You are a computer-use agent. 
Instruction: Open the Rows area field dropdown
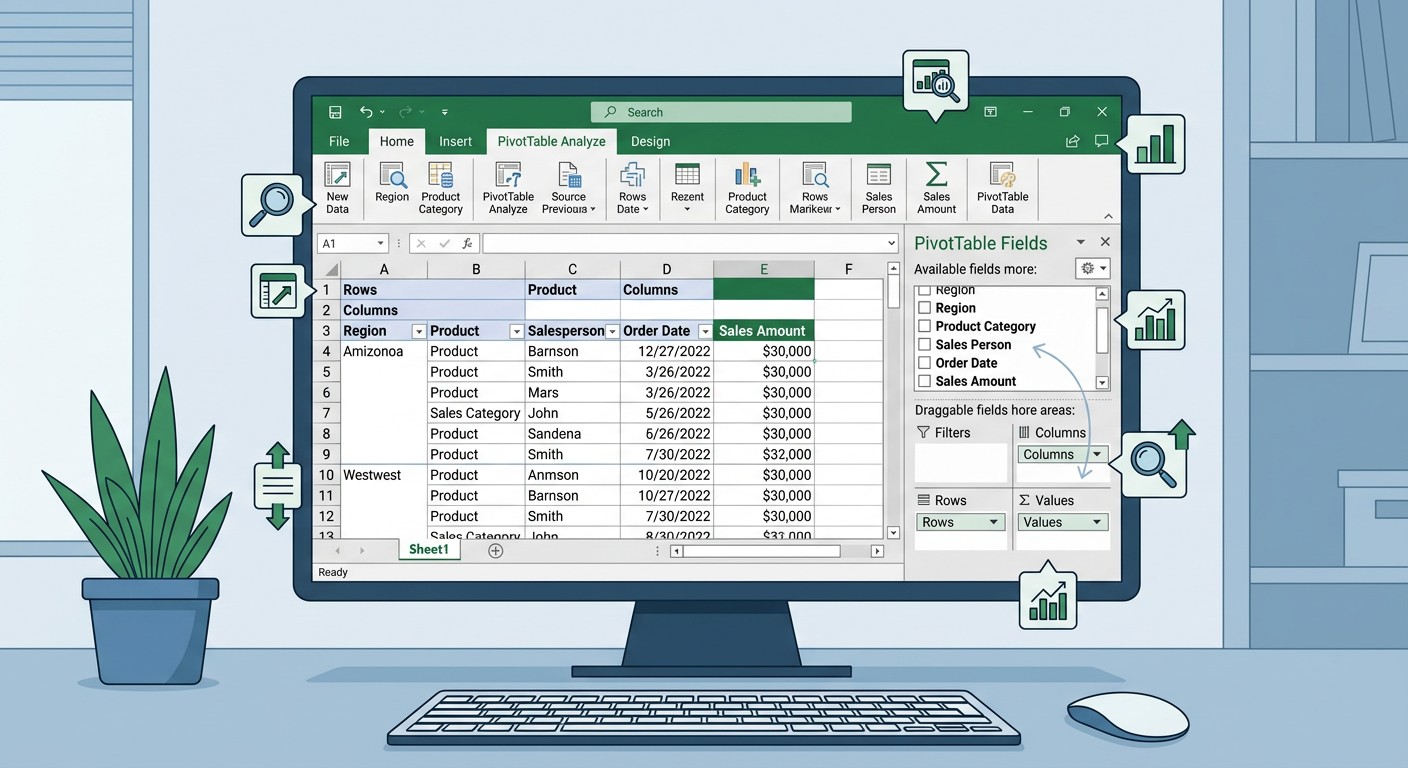[x=994, y=522]
